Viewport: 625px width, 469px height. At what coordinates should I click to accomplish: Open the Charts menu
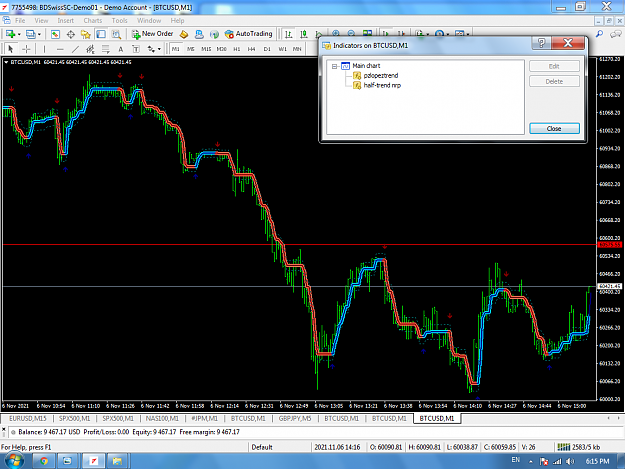[93, 20]
